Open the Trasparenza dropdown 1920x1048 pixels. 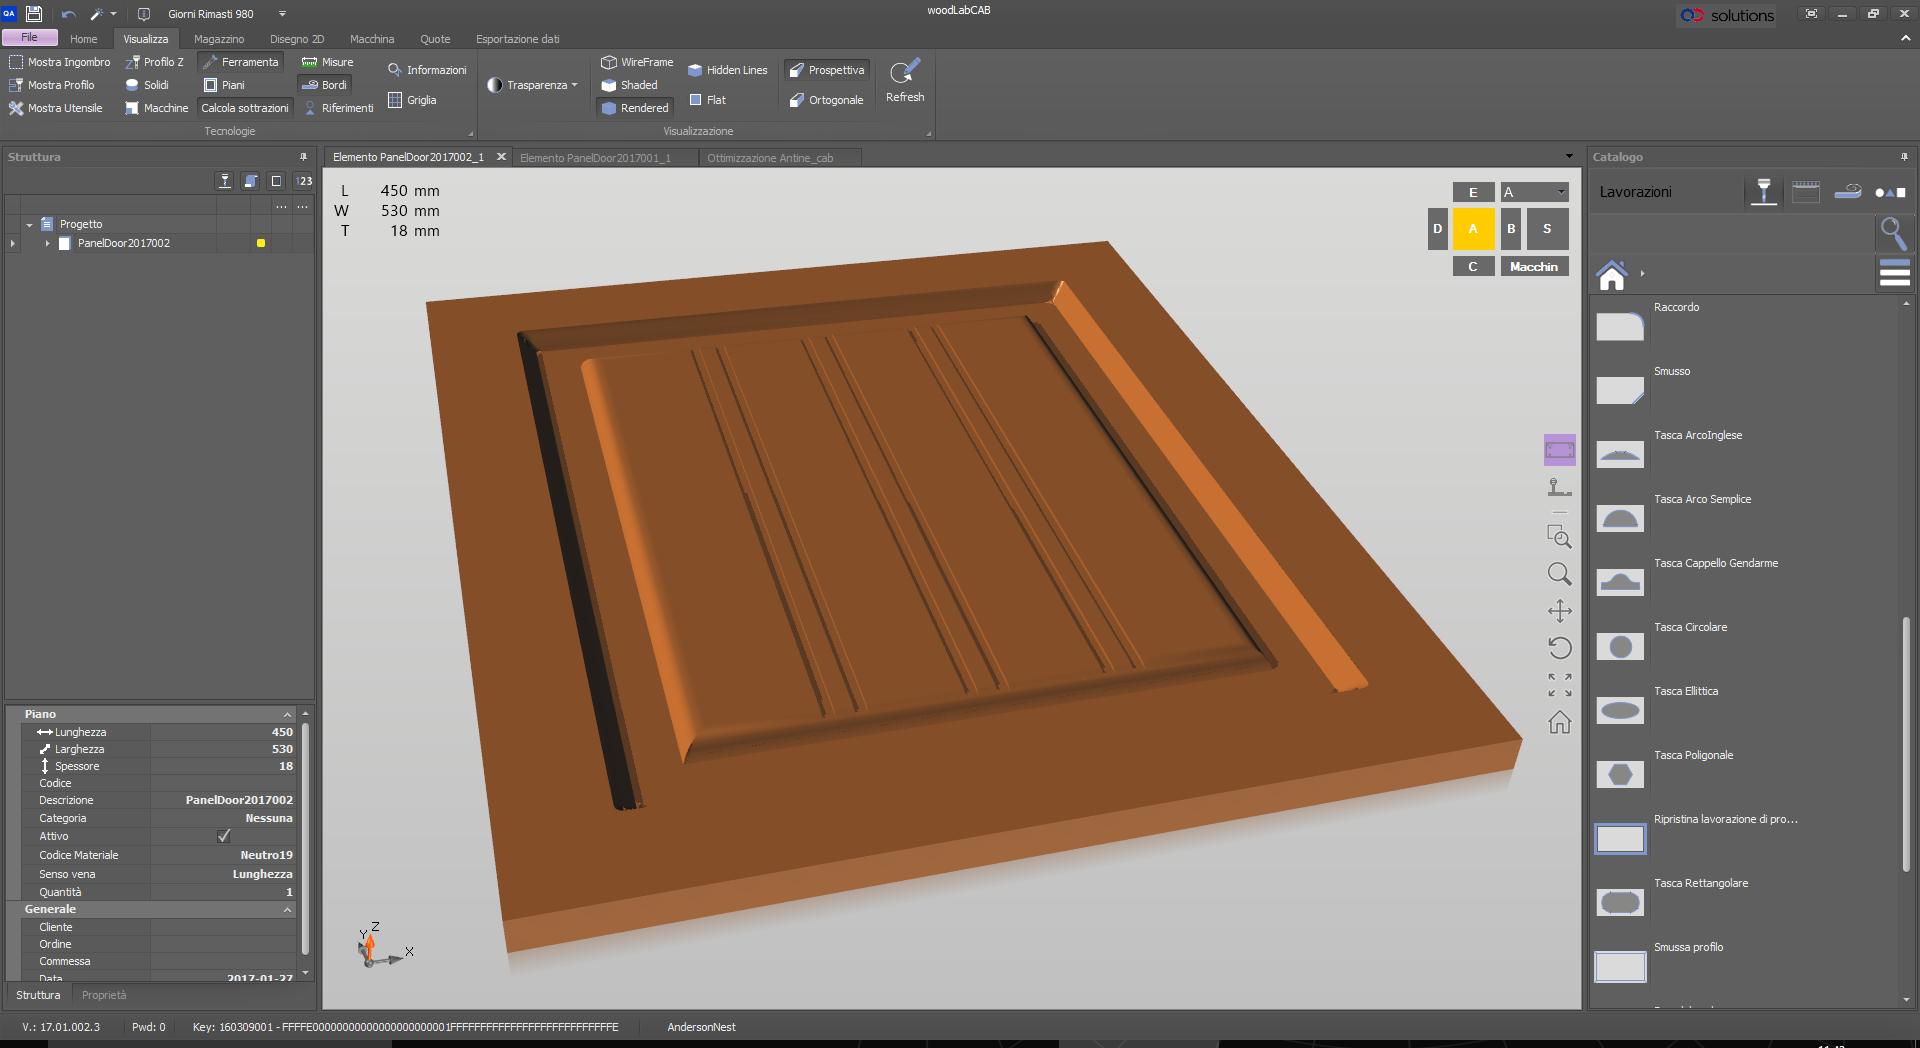[534, 85]
